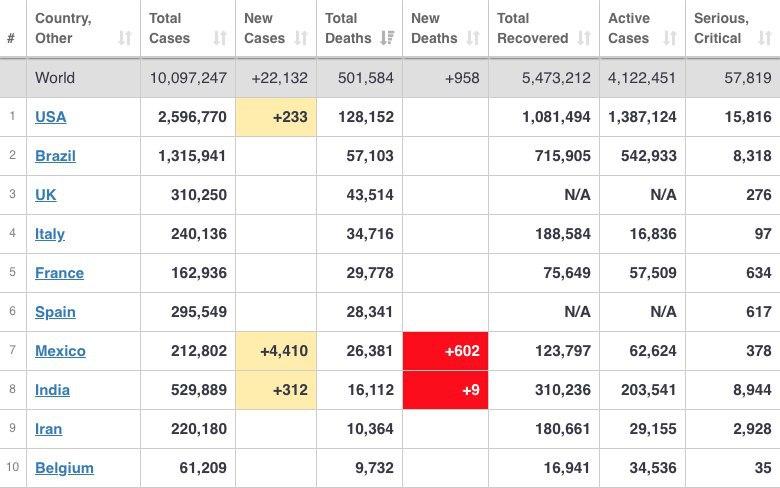Click the highlighted USA +233 new cases cell
The image size is (780, 488).
pos(276,117)
